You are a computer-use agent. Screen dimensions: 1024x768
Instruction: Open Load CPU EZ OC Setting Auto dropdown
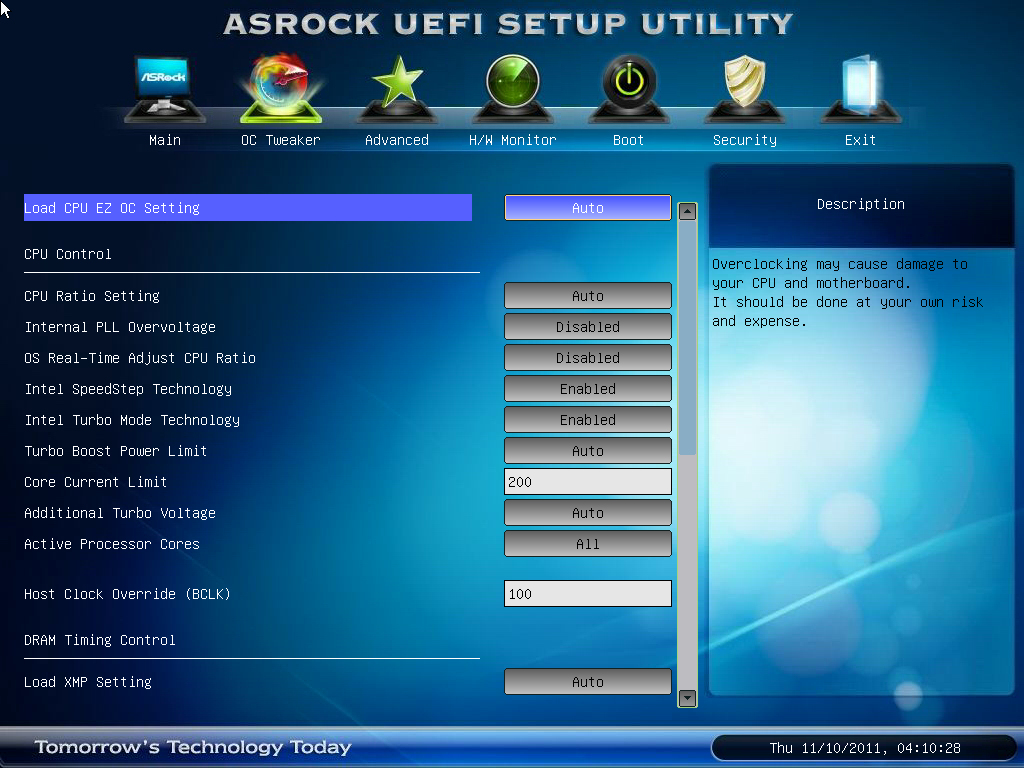coord(588,208)
